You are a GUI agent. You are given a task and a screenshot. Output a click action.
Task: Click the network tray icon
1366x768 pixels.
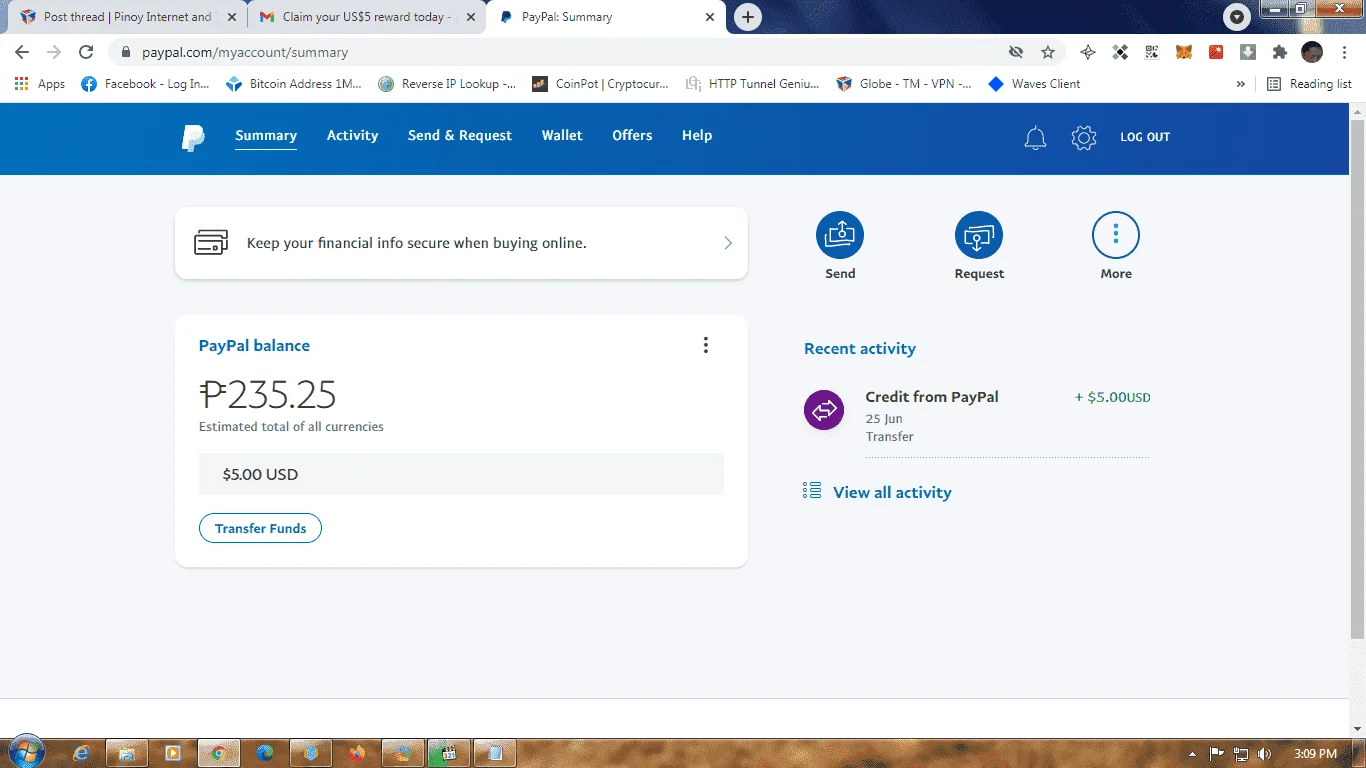pos(1241,754)
